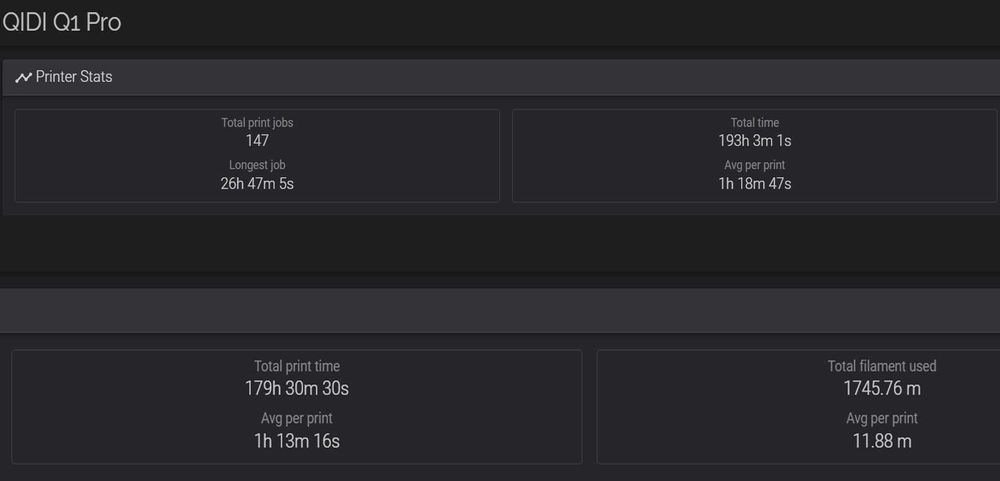Select the Total filament used label
The height and width of the screenshot is (481, 1000).
[x=882, y=367]
